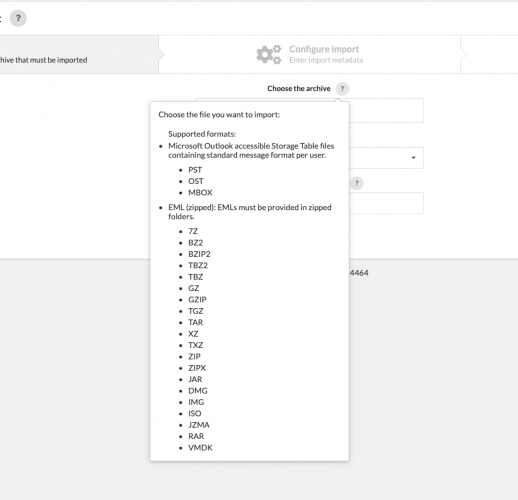Image resolution: width=518 pixels, height=500 pixels.
Task: Click the gears icon for Configure import
Action: click(x=269, y=54)
